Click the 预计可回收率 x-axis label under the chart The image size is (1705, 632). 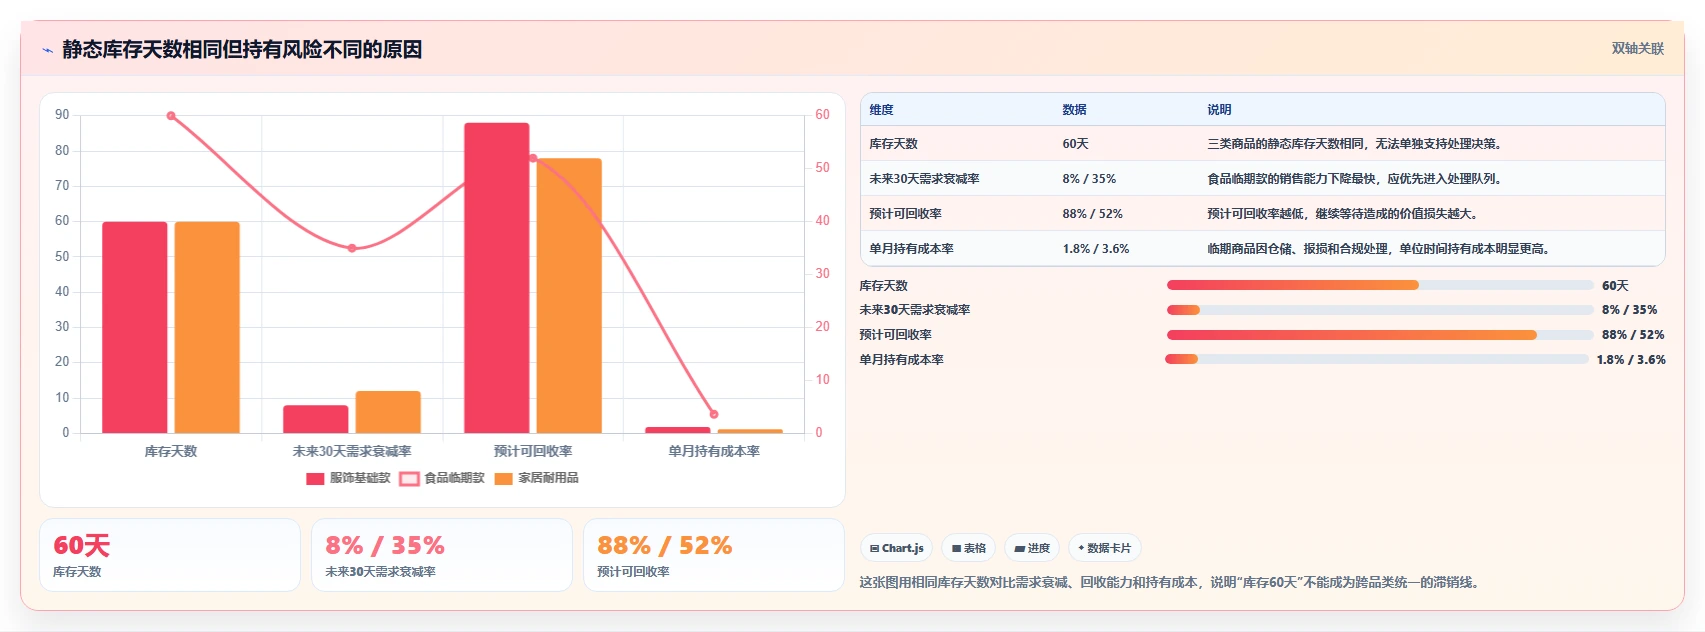pyautogui.click(x=533, y=452)
